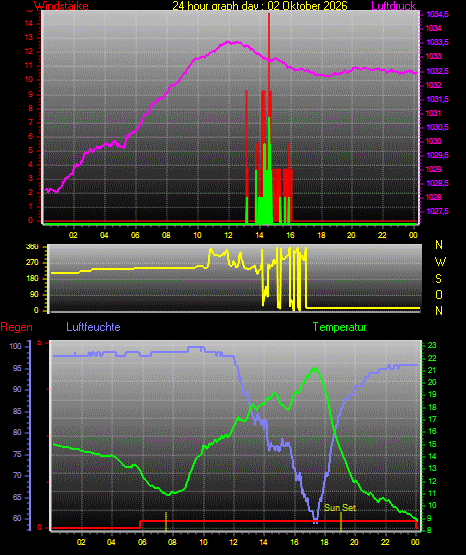Click the Windstärke axis title
This screenshot has height=555, width=466.
pyautogui.click(x=61, y=6)
